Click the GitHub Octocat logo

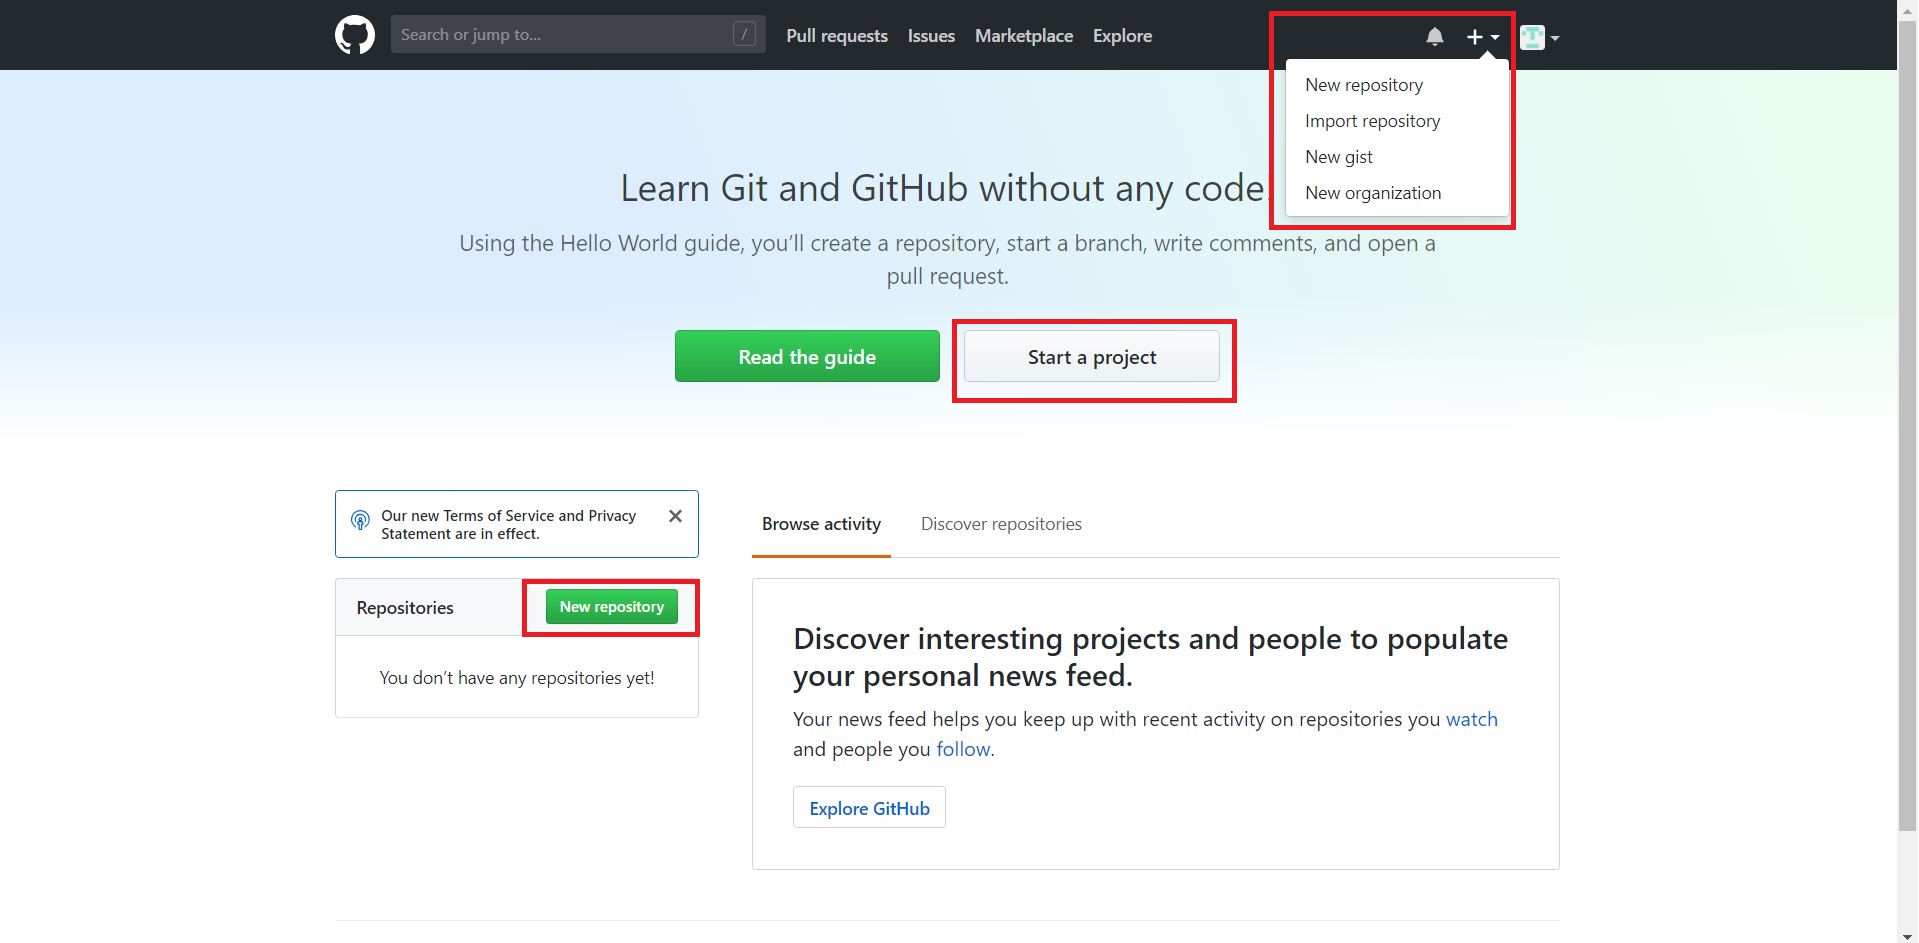354,35
